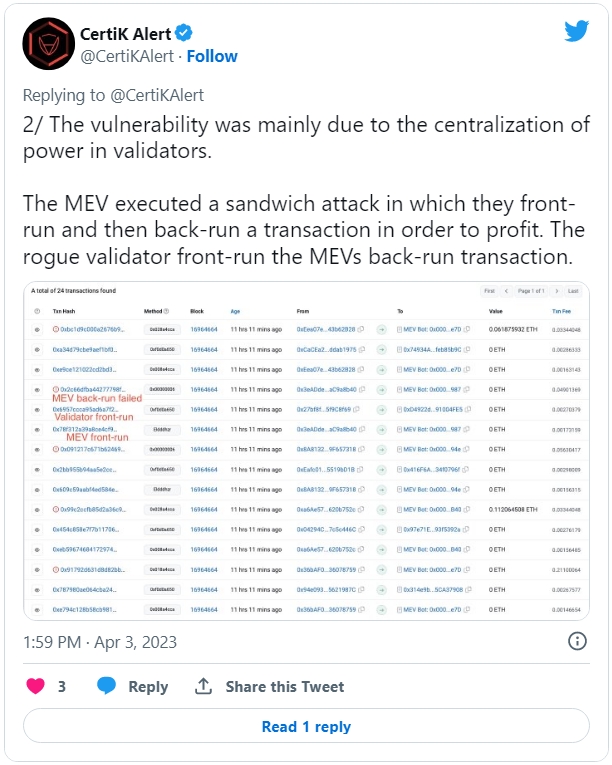This screenshot has width=612, height=765.
Task: Click the blue verified badge
Action: point(184,33)
